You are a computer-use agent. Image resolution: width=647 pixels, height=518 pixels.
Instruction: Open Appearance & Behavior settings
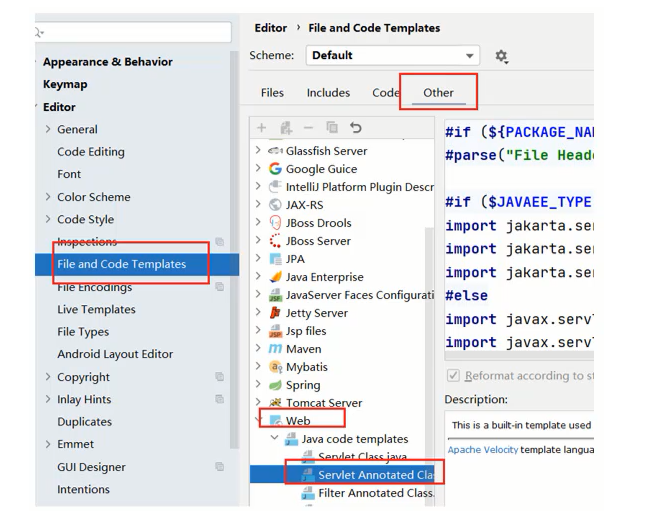click(x=108, y=62)
